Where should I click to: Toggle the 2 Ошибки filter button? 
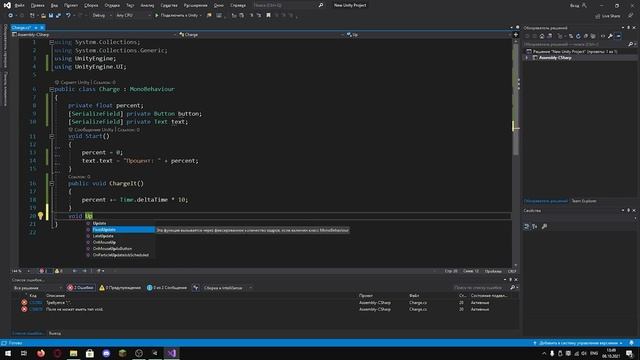(81, 288)
